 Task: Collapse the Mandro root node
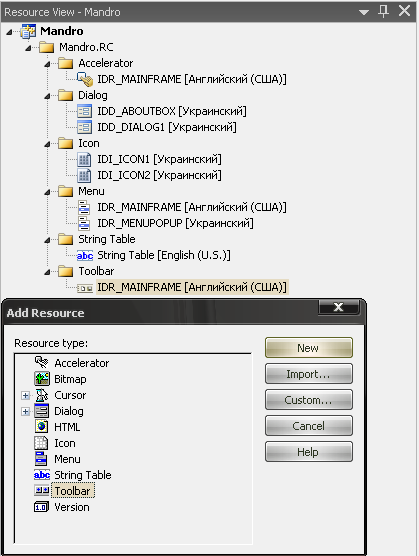[x=9, y=32]
